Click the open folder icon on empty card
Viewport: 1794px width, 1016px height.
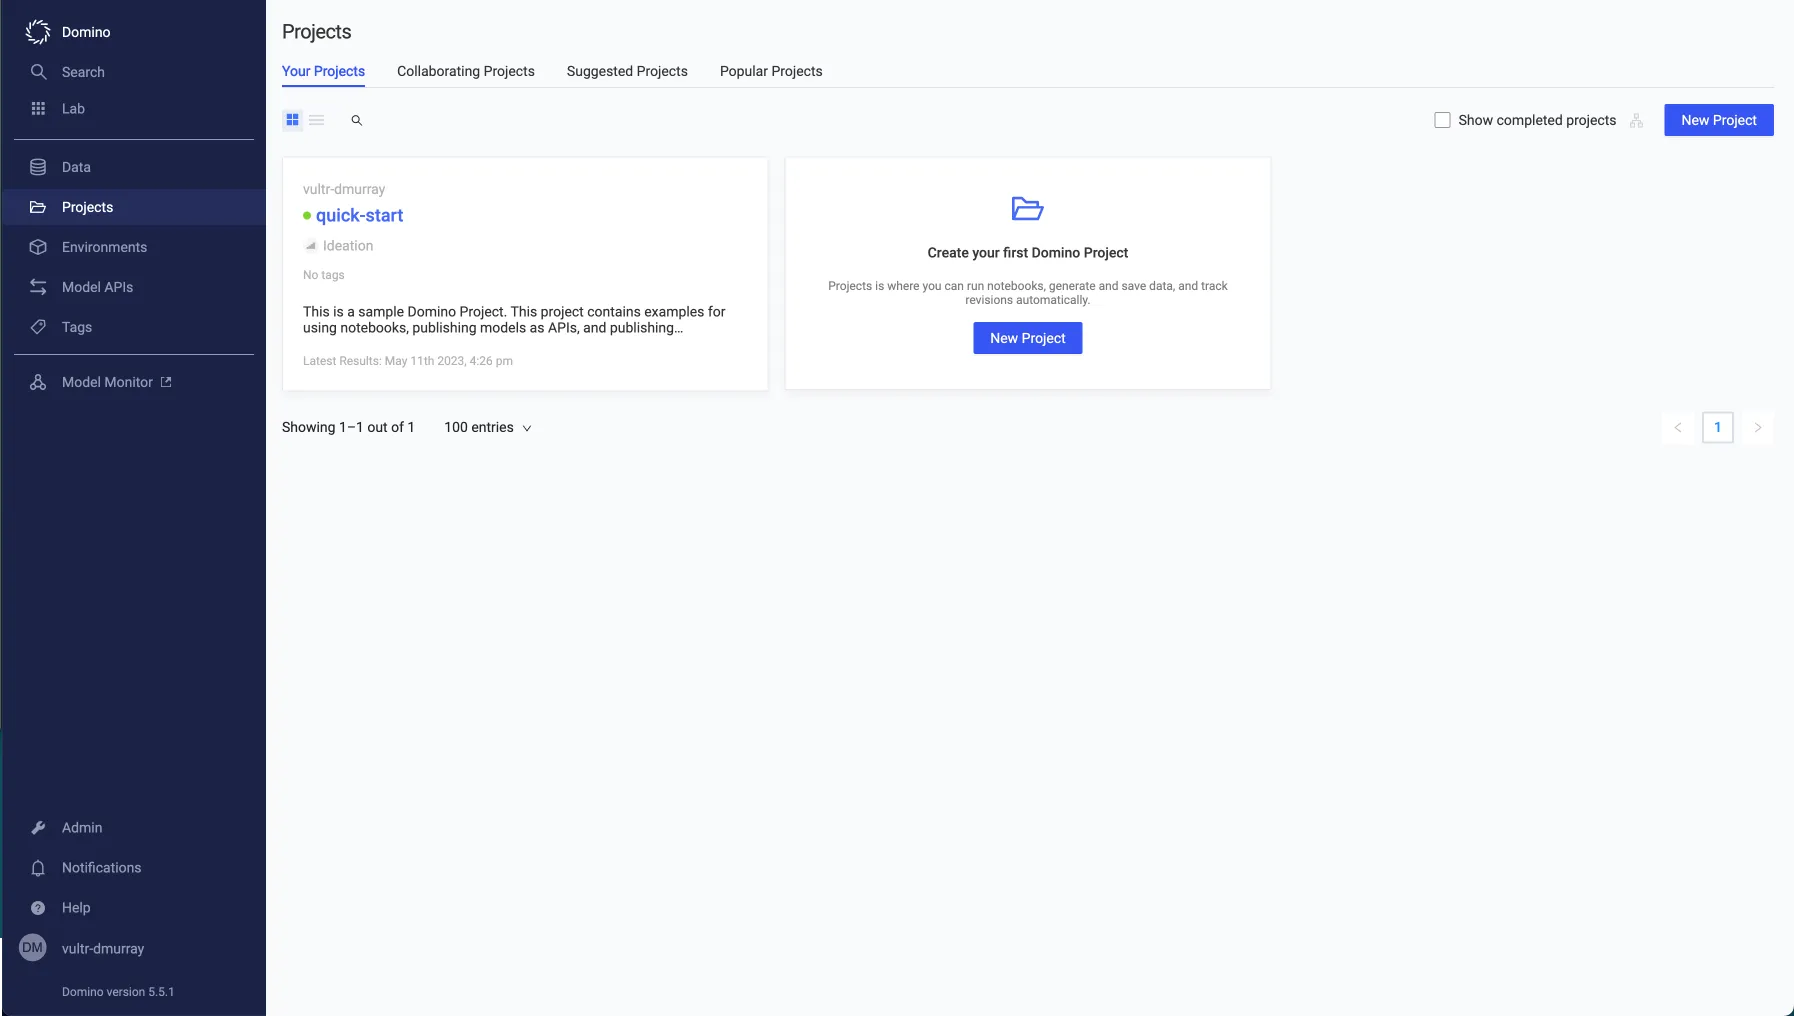(1027, 208)
